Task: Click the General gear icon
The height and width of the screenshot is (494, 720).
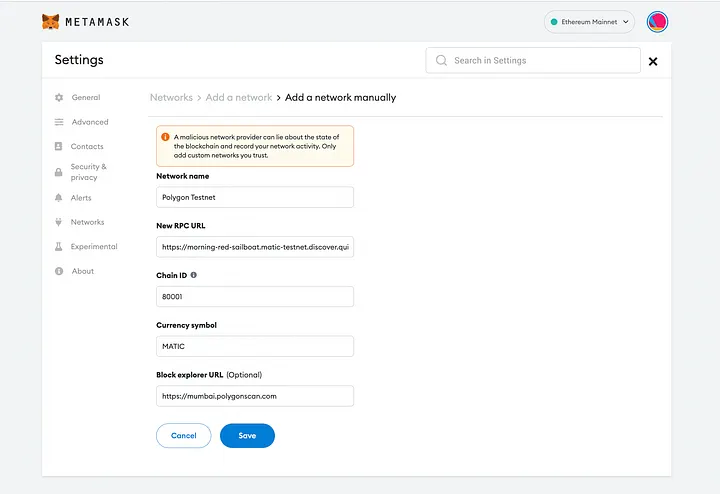Action: (59, 98)
